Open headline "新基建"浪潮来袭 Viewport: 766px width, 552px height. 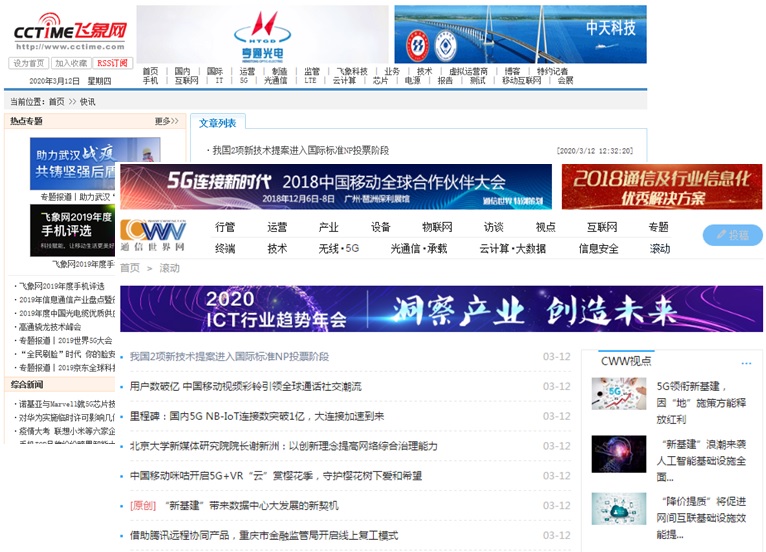coord(701,461)
